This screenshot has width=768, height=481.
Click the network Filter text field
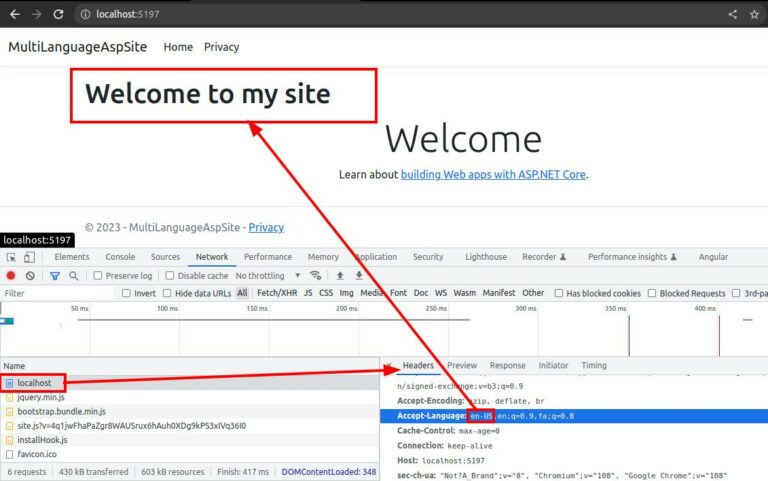tap(55, 293)
